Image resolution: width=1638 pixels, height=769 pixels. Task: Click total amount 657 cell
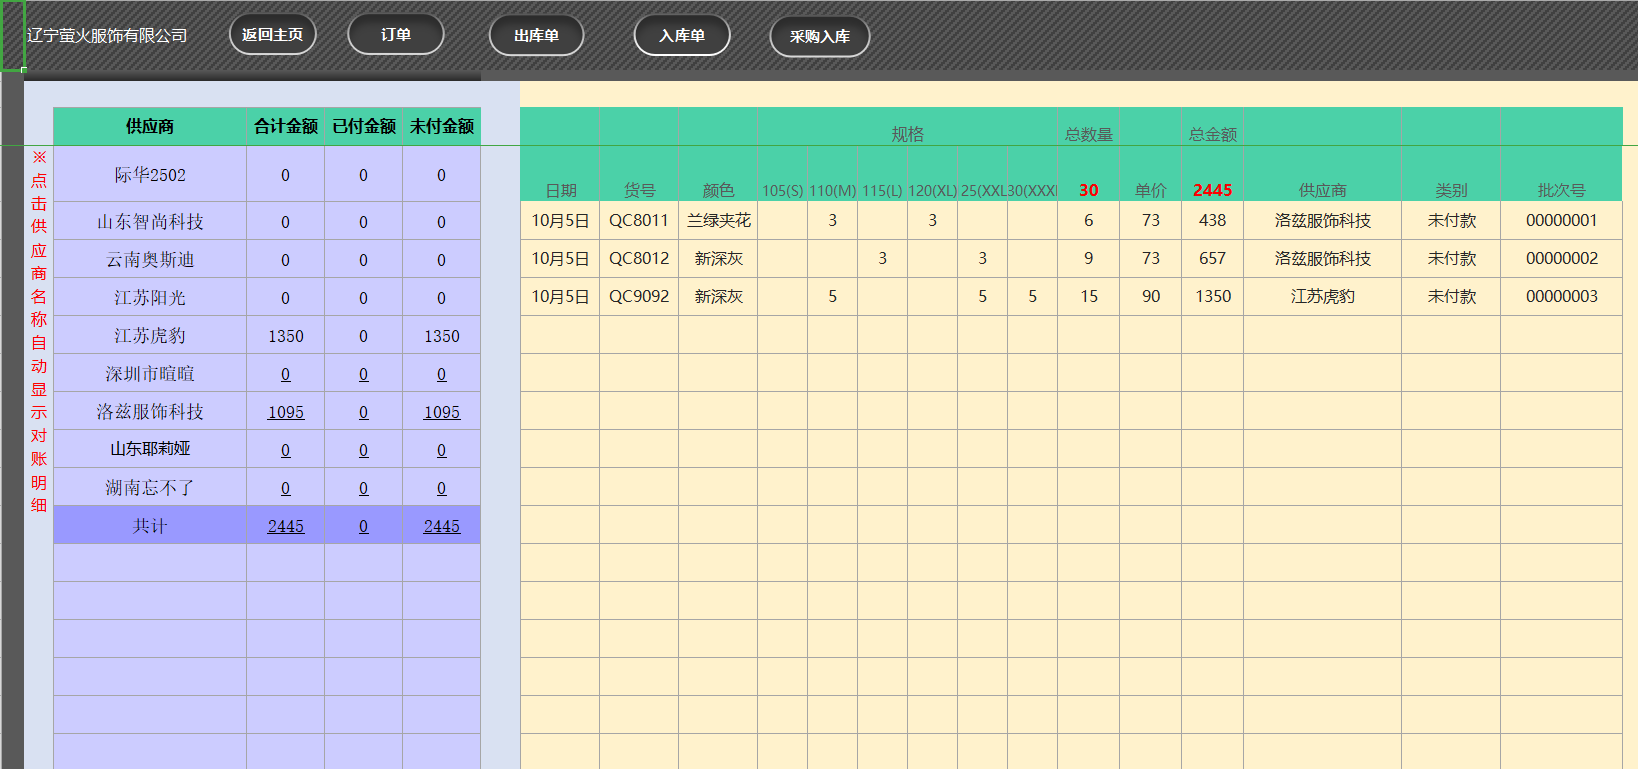[1213, 258]
